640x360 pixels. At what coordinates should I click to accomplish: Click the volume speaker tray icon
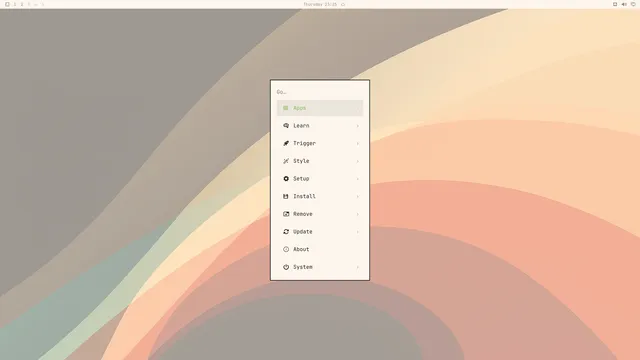pos(624,4)
